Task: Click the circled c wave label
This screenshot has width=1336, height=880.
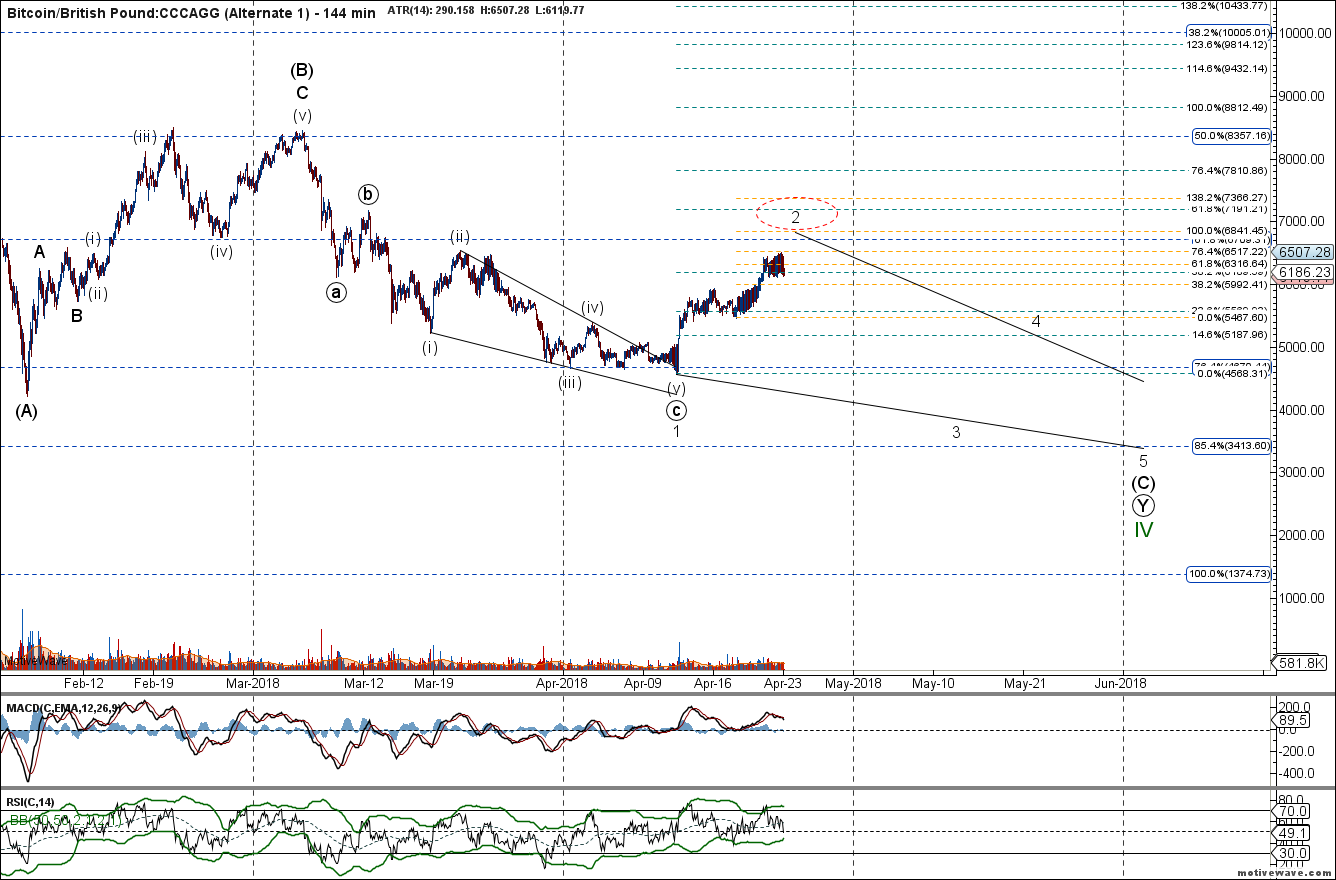Action: (677, 410)
